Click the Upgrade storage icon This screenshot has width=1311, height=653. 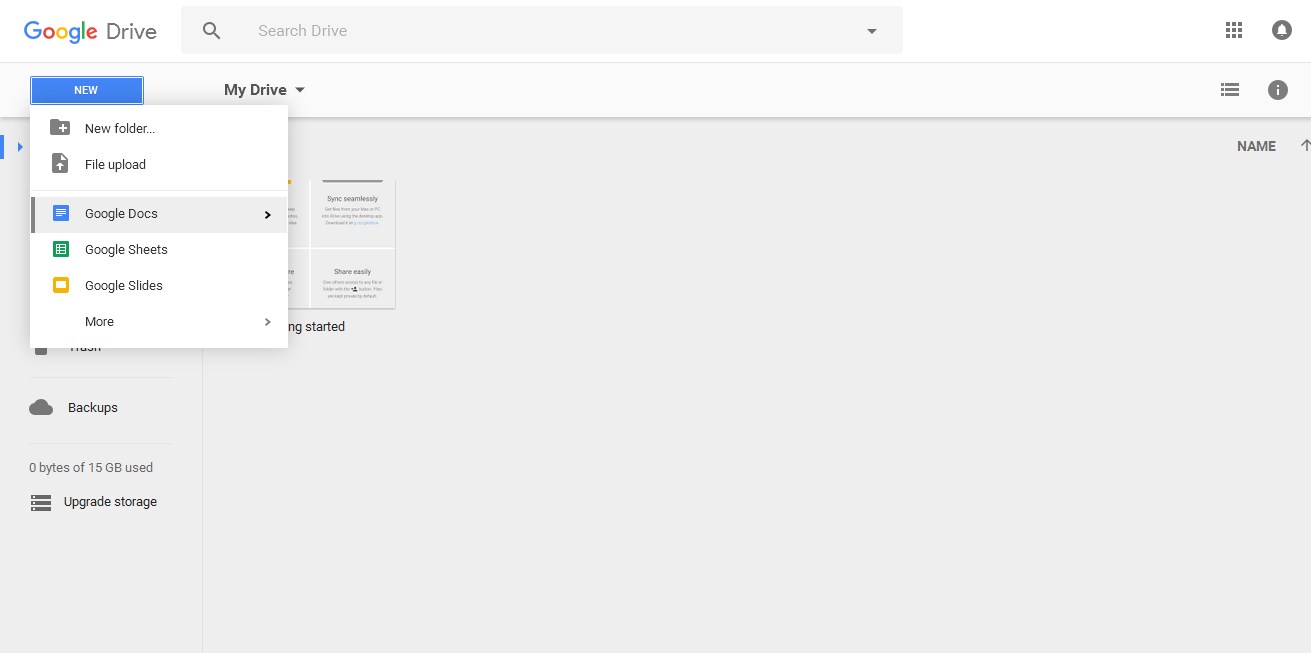(41, 502)
